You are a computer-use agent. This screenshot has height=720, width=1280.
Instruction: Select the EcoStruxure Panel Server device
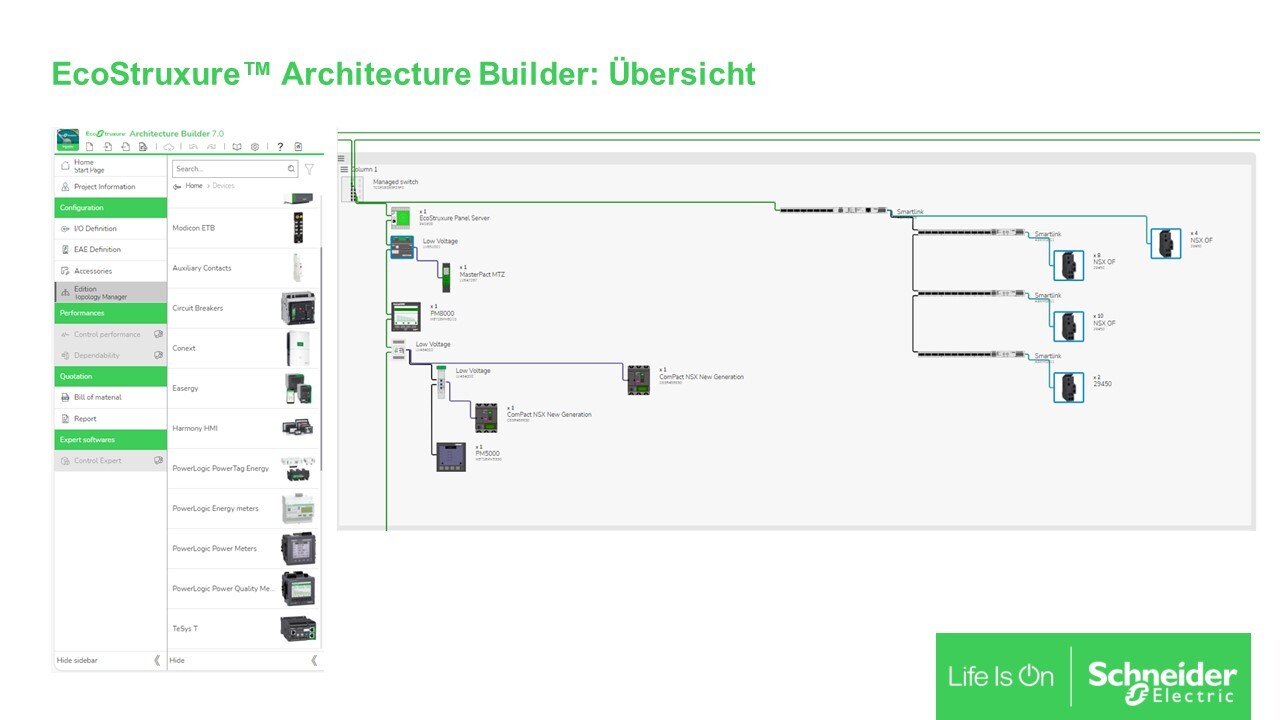[x=400, y=218]
